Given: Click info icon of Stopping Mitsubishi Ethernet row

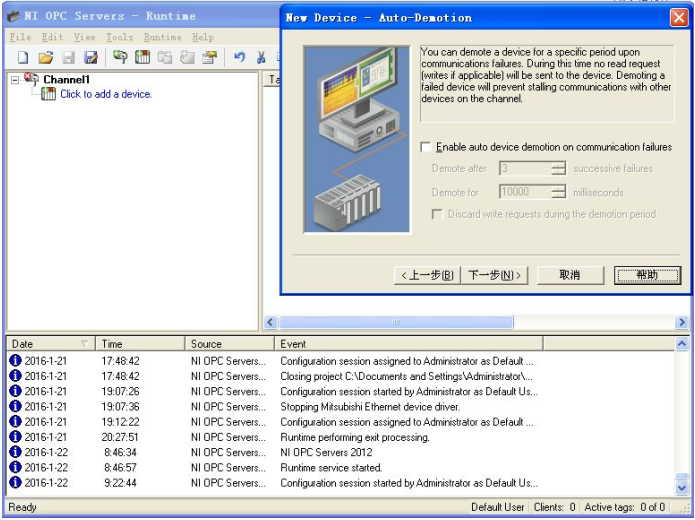Looking at the screenshot, I should click(15, 406).
